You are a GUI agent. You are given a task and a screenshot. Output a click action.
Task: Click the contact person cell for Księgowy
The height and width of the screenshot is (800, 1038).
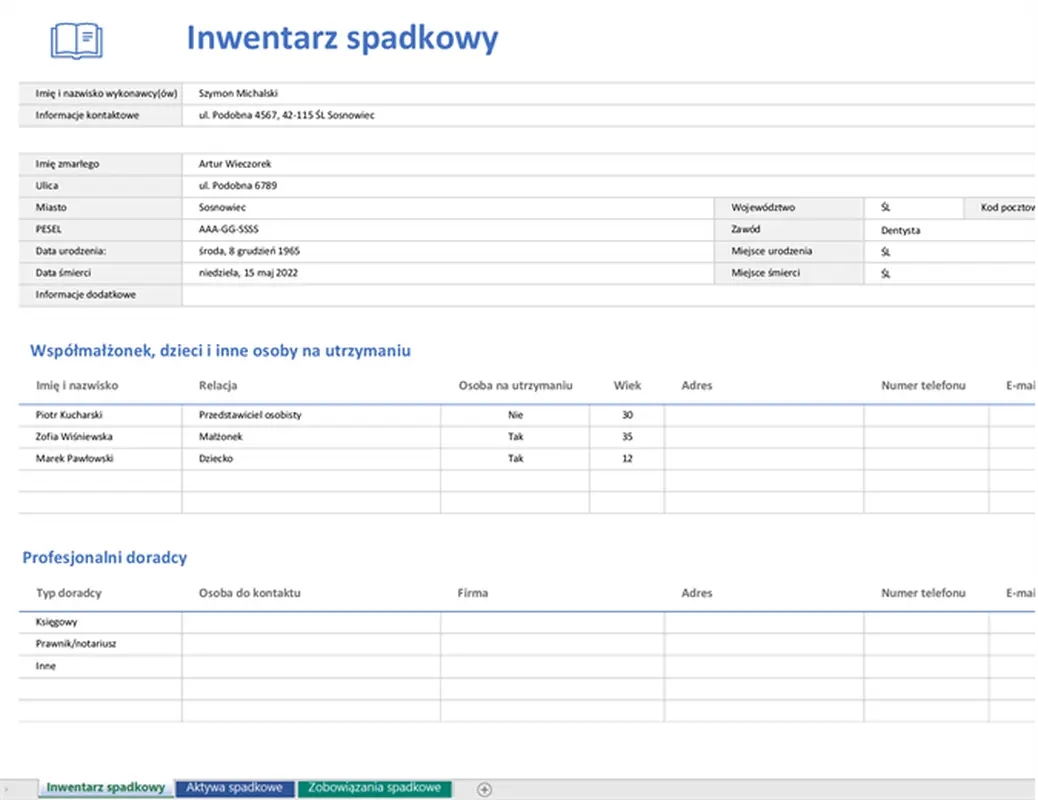pyautogui.click(x=311, y=623)
